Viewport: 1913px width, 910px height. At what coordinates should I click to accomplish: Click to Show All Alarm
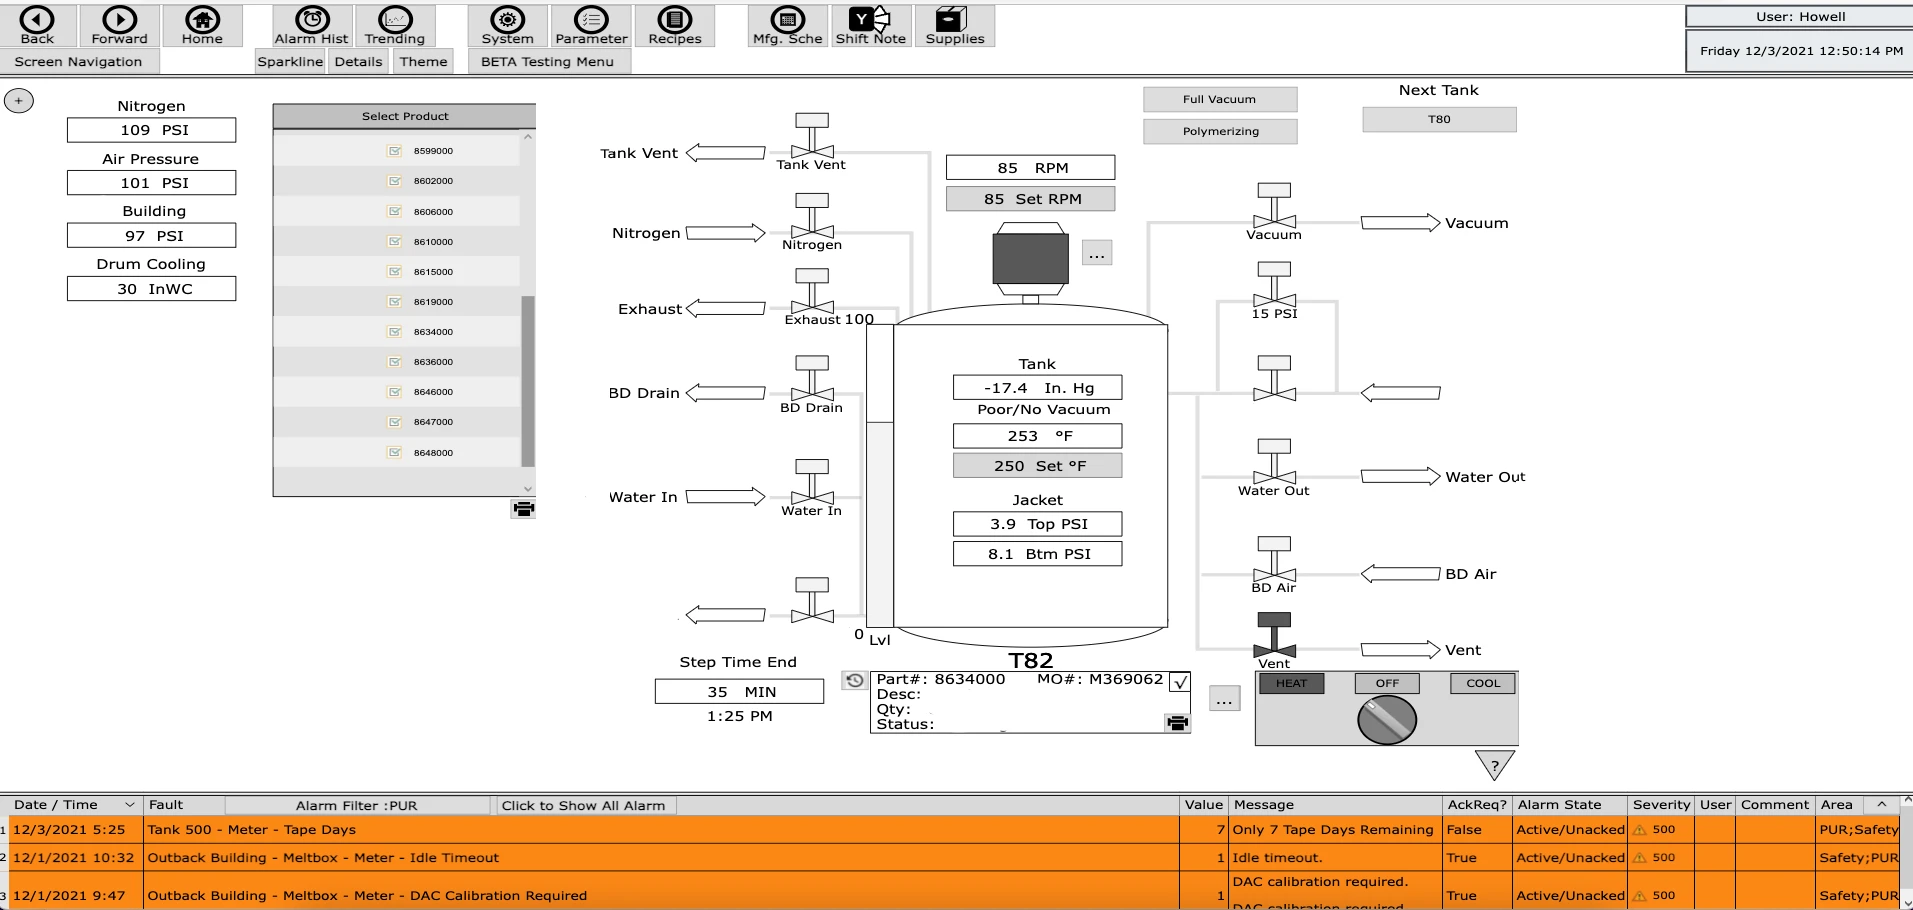[x=584, y=805]
